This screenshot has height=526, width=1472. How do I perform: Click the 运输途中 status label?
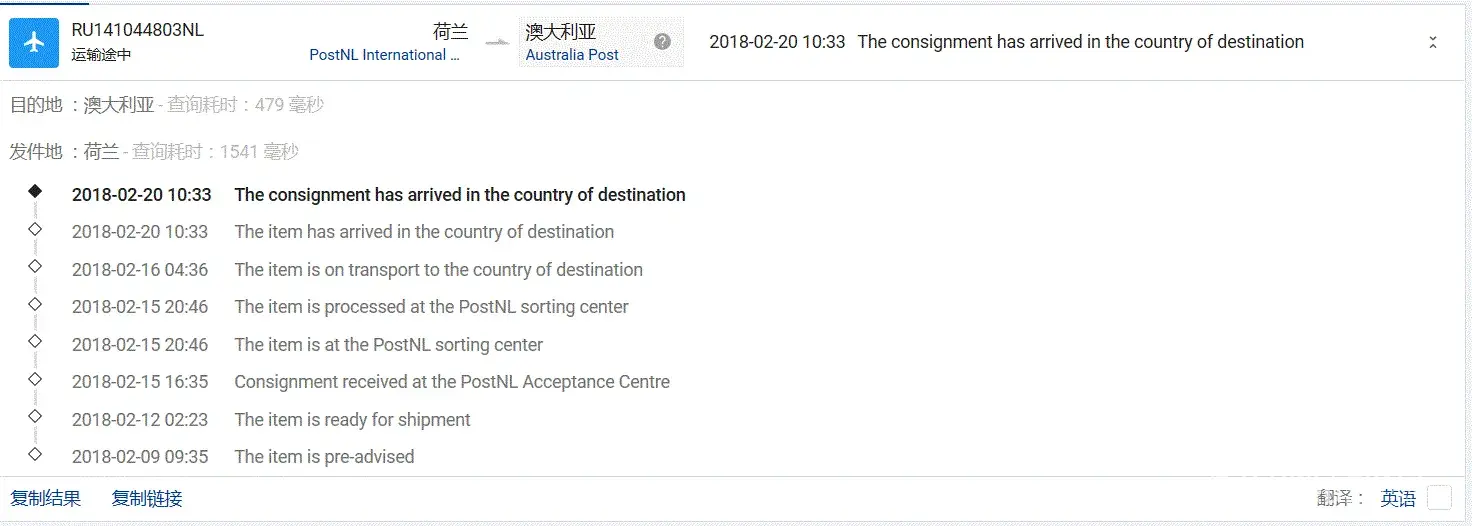point(101,55)
